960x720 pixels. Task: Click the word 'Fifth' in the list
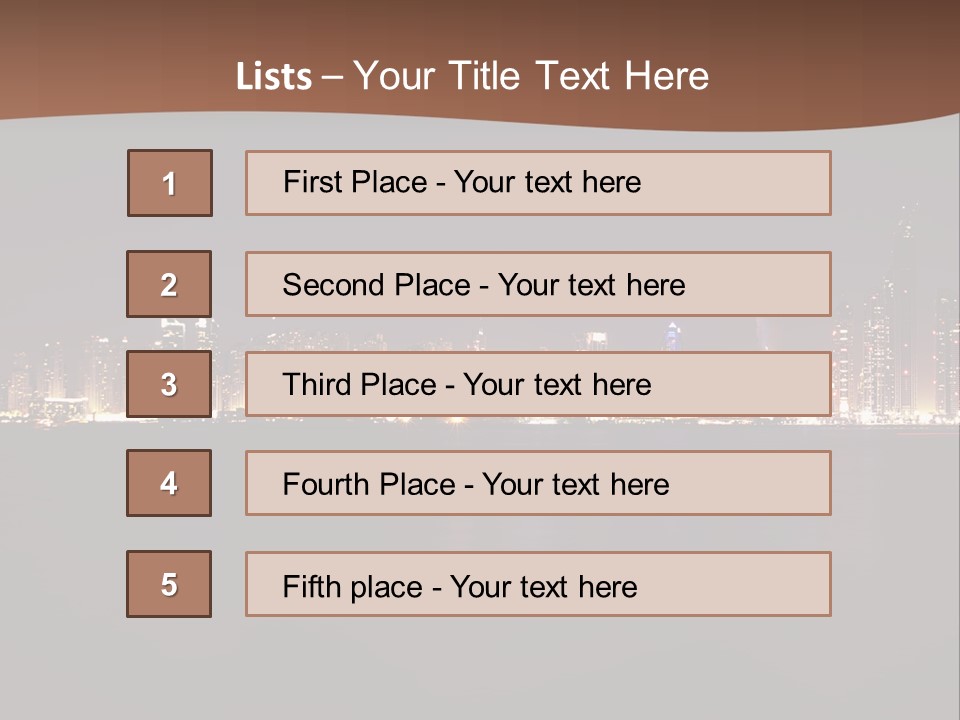click(311, 586)
